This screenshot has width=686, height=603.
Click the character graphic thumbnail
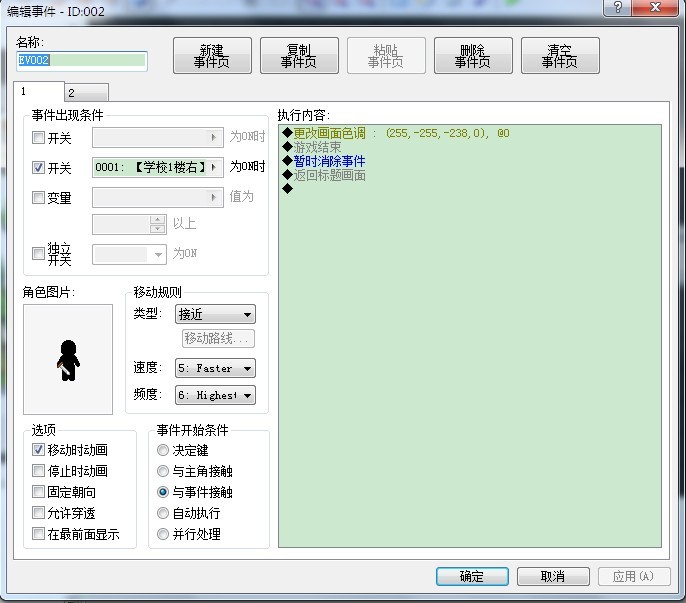(x=68, y=359)
